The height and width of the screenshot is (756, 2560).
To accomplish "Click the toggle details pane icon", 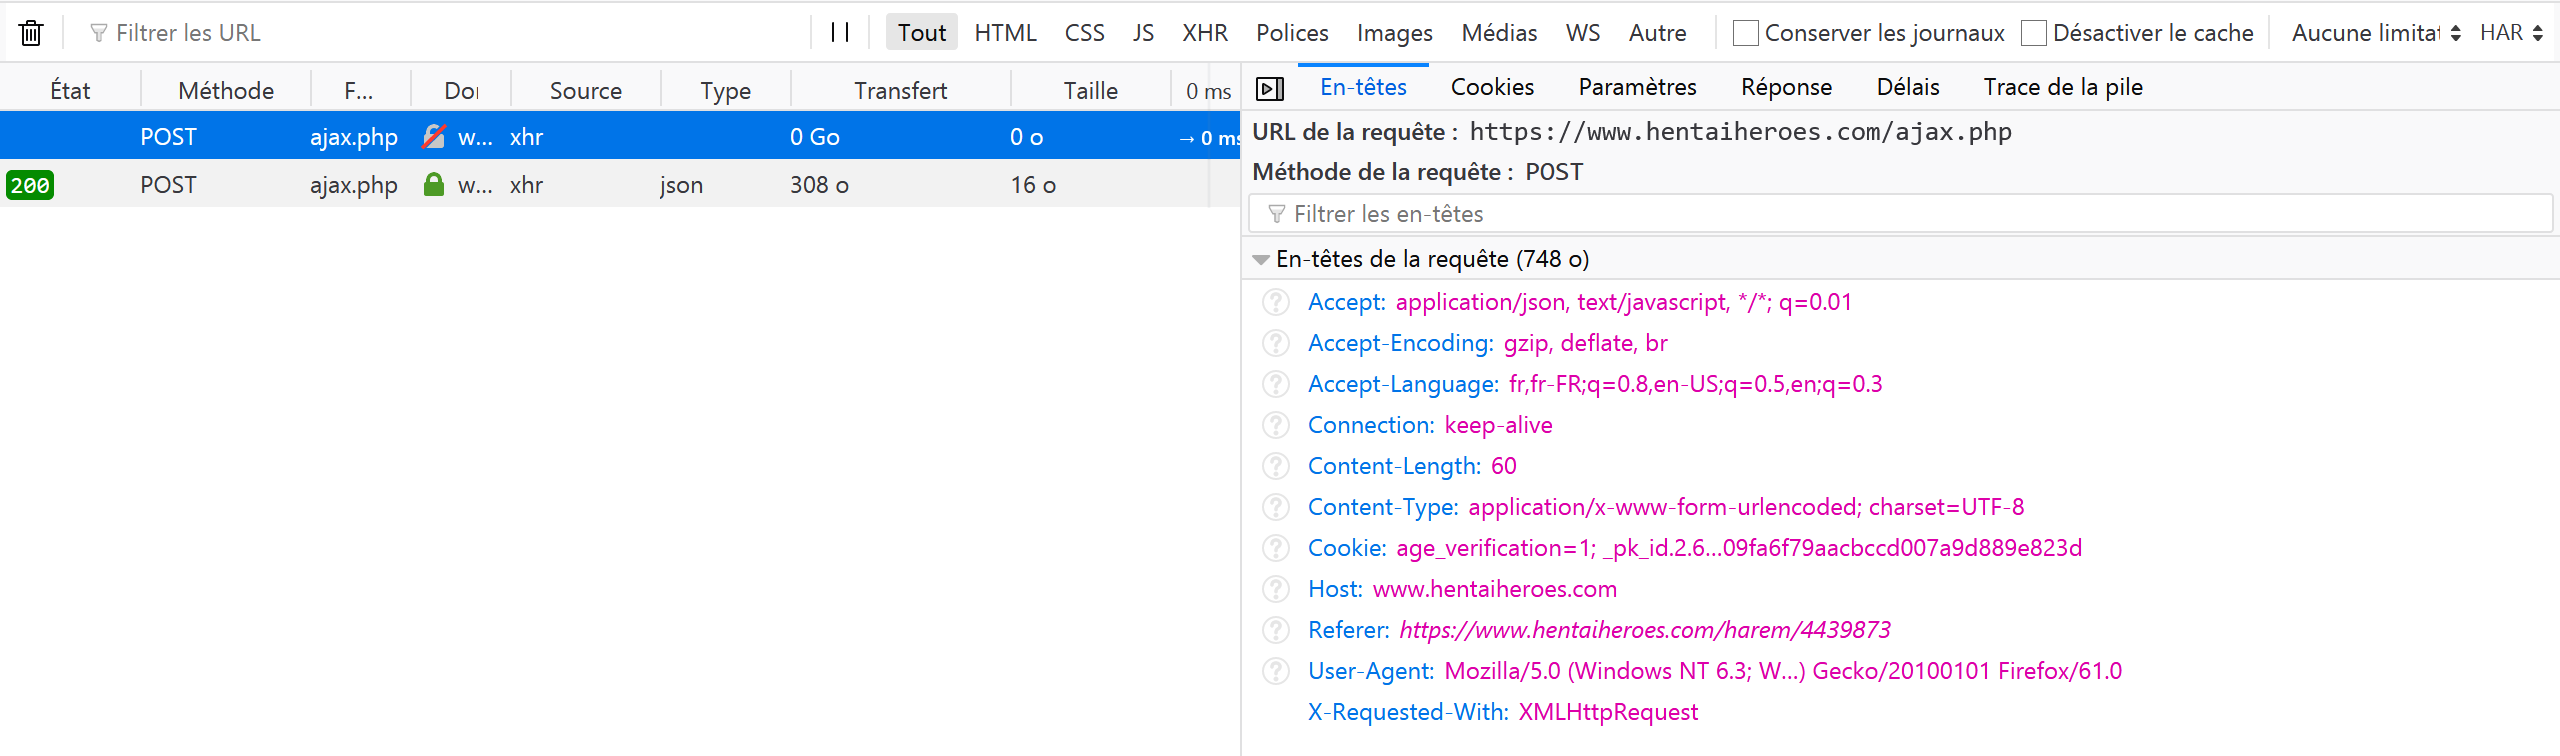I will coord(1269,89).
